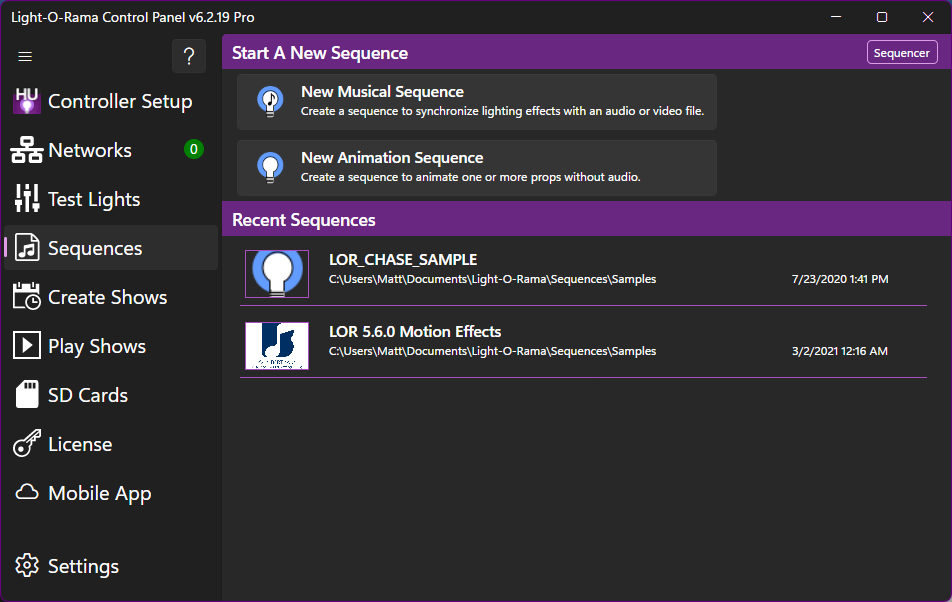952x602 pixels.
Task: Click the green Networks count badge
Action: point(195,150)
